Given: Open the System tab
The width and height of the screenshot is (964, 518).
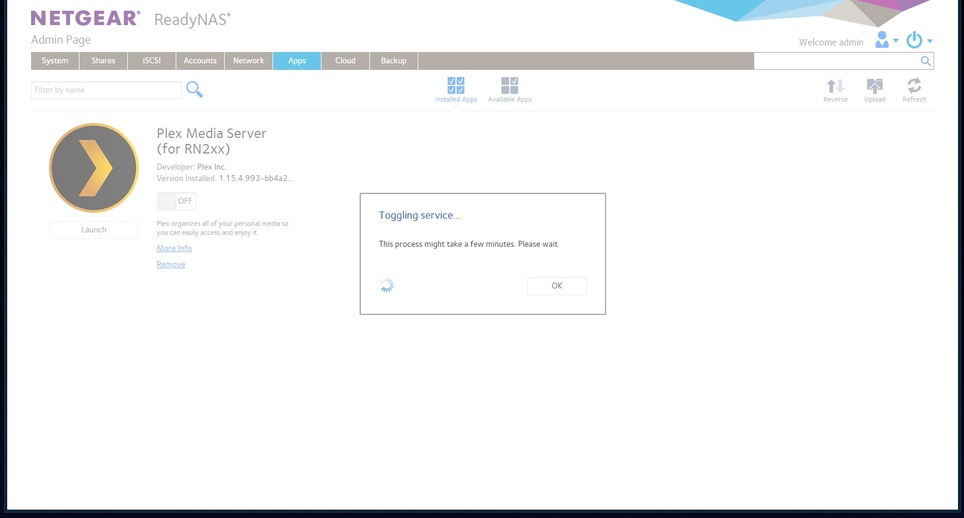Looking at the screenshot, I should coord(55,61).
